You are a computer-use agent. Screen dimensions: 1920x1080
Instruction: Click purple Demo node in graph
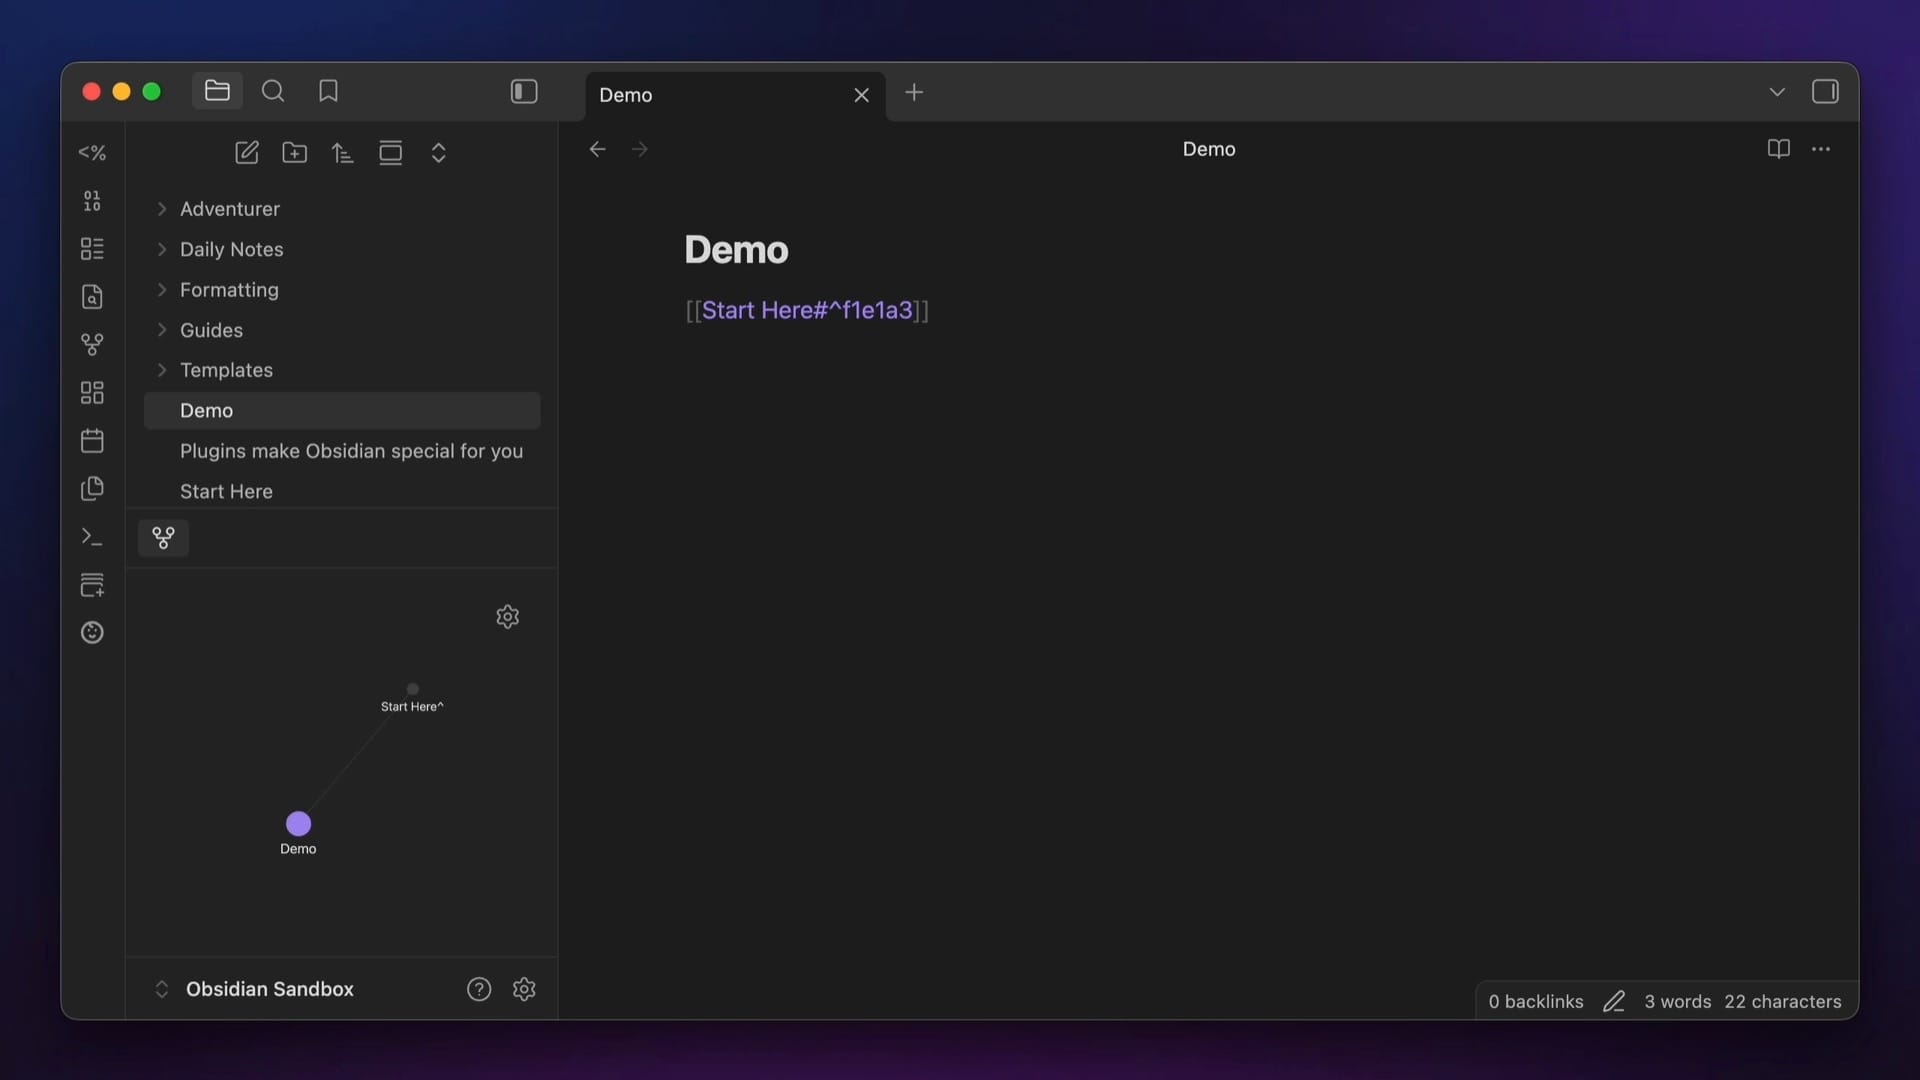click(x=298, y=824)
